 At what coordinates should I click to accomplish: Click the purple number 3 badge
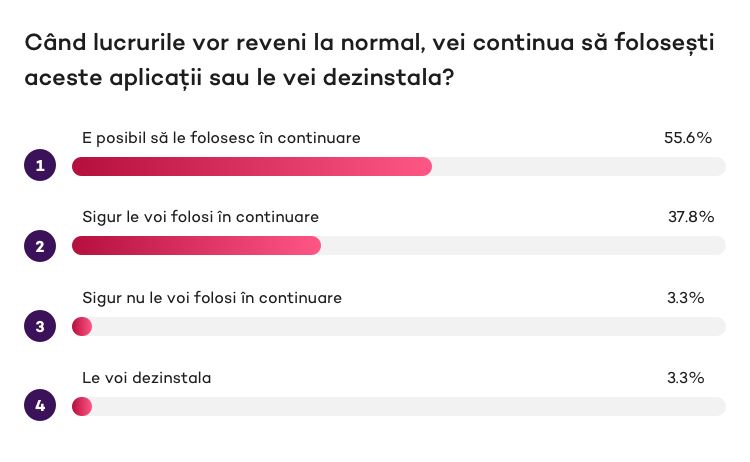[40, 326]
